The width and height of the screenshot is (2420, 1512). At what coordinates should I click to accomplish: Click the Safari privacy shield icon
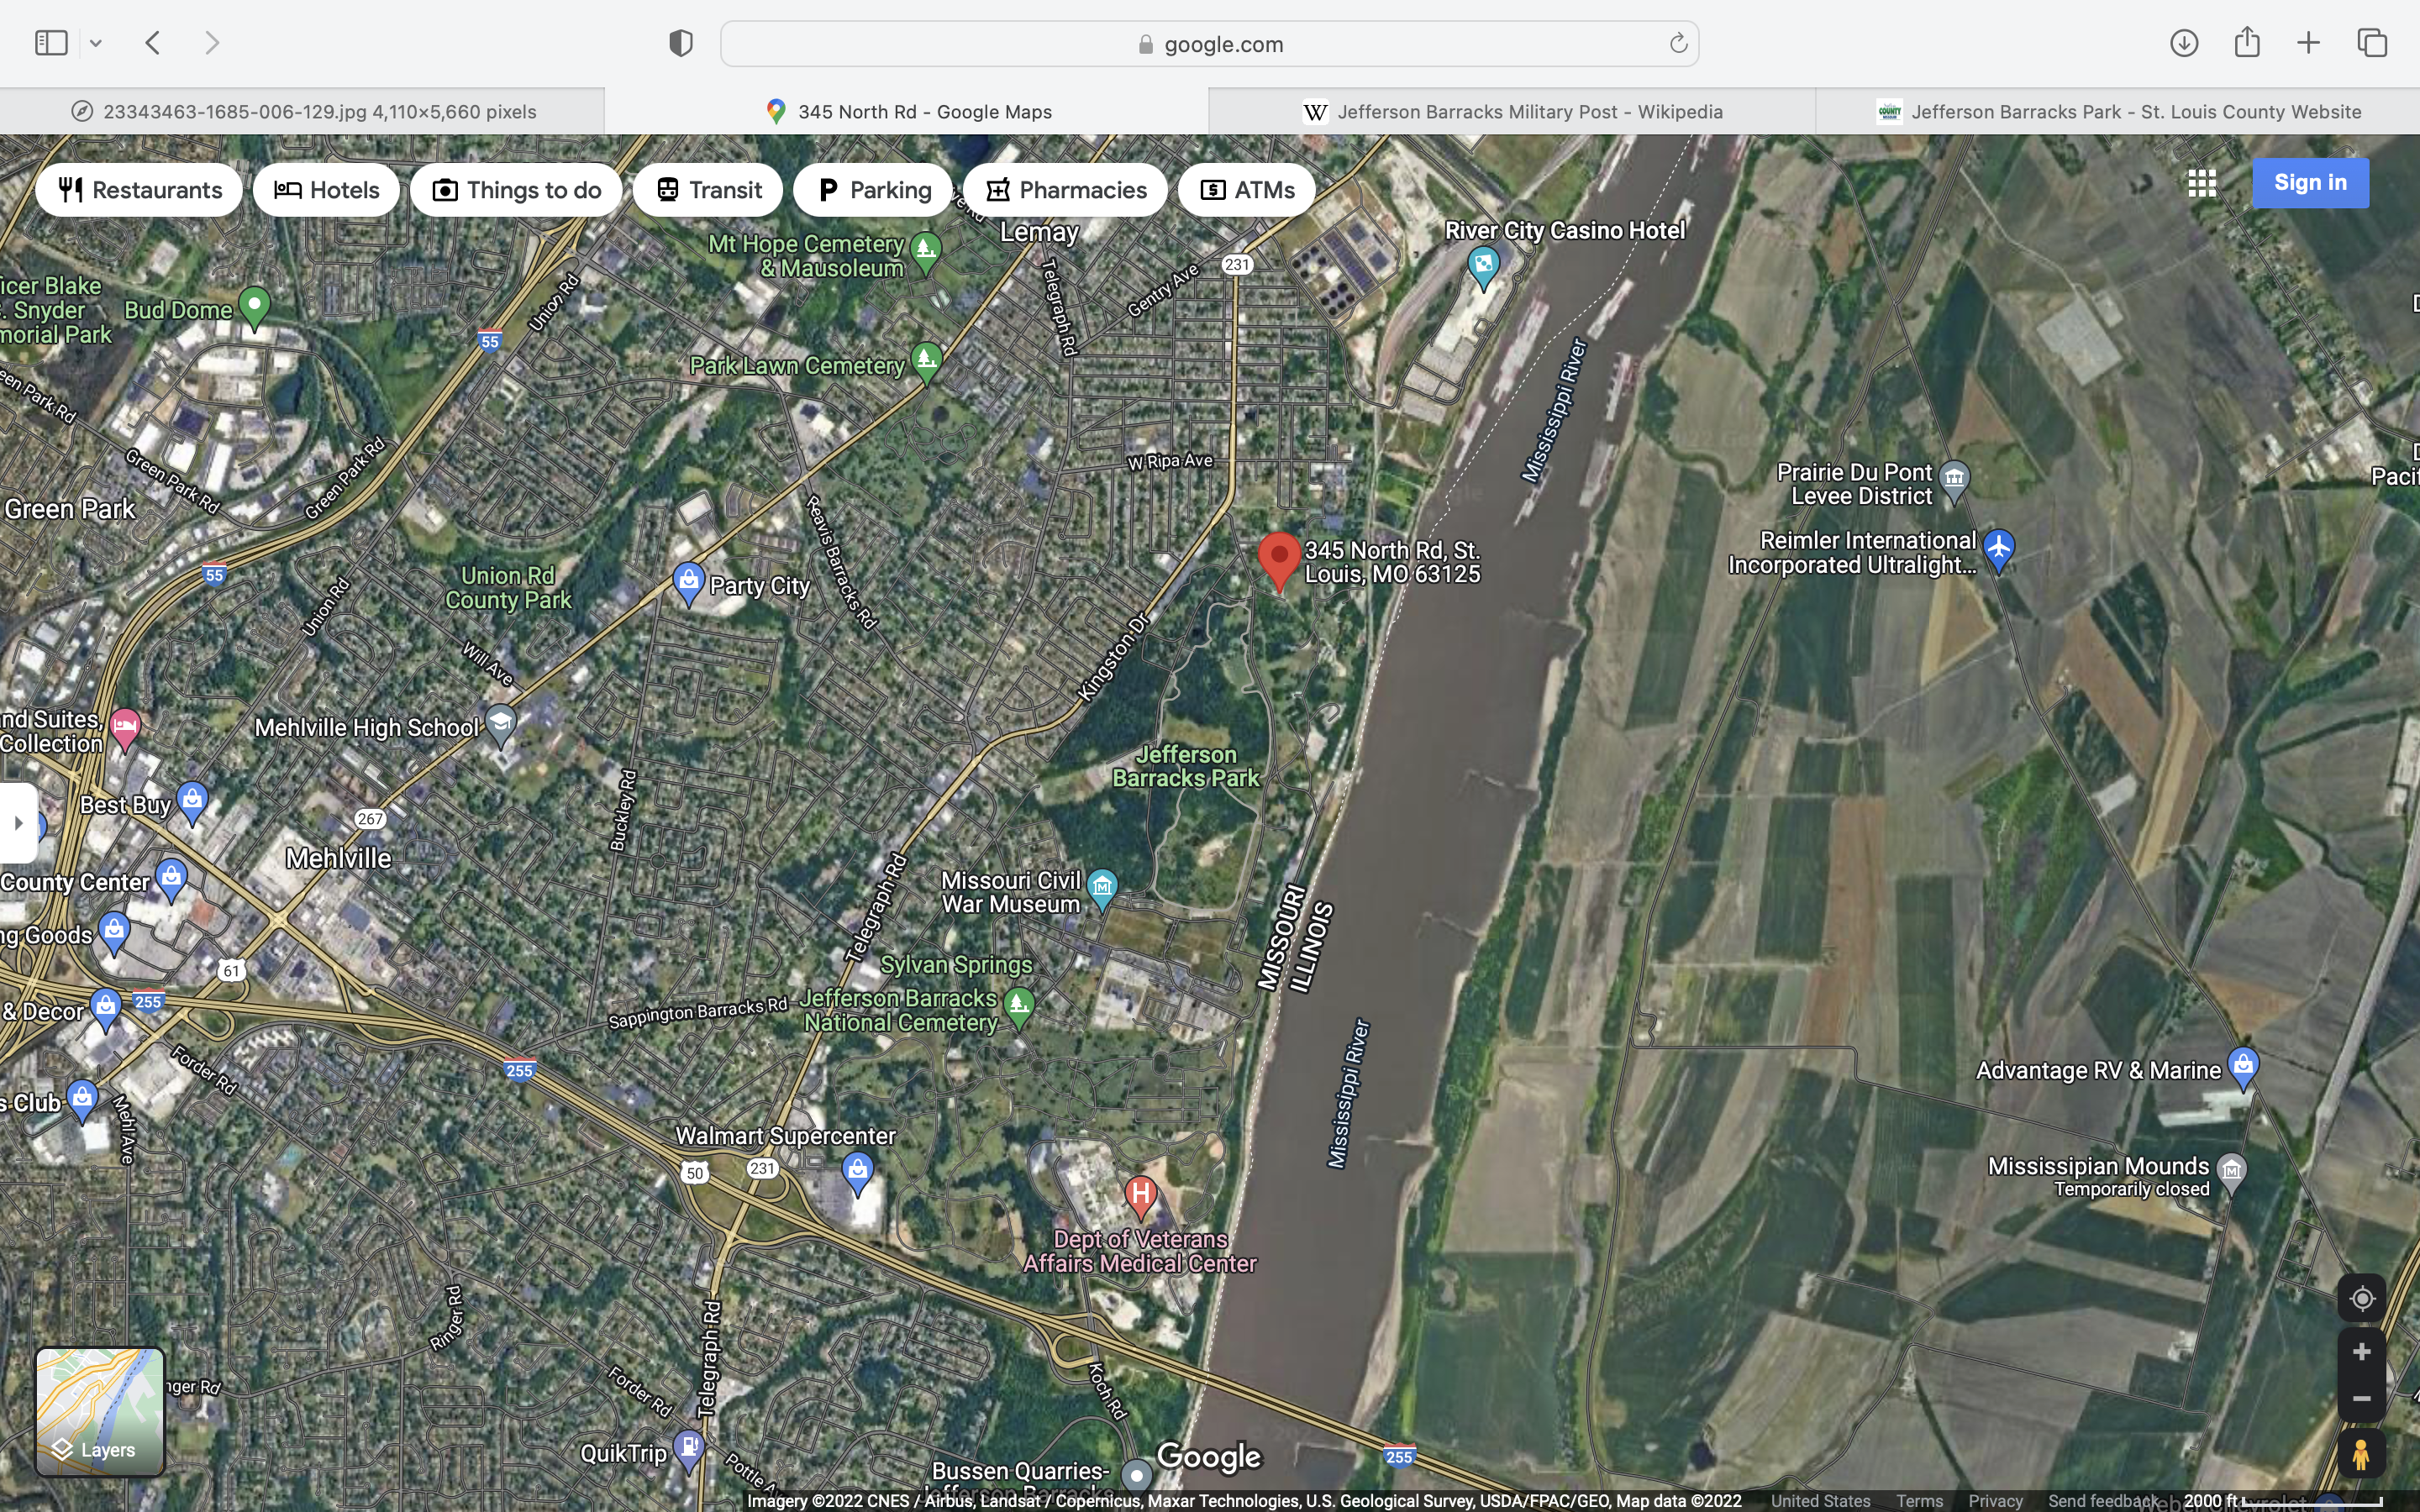[x=681, y=43]
